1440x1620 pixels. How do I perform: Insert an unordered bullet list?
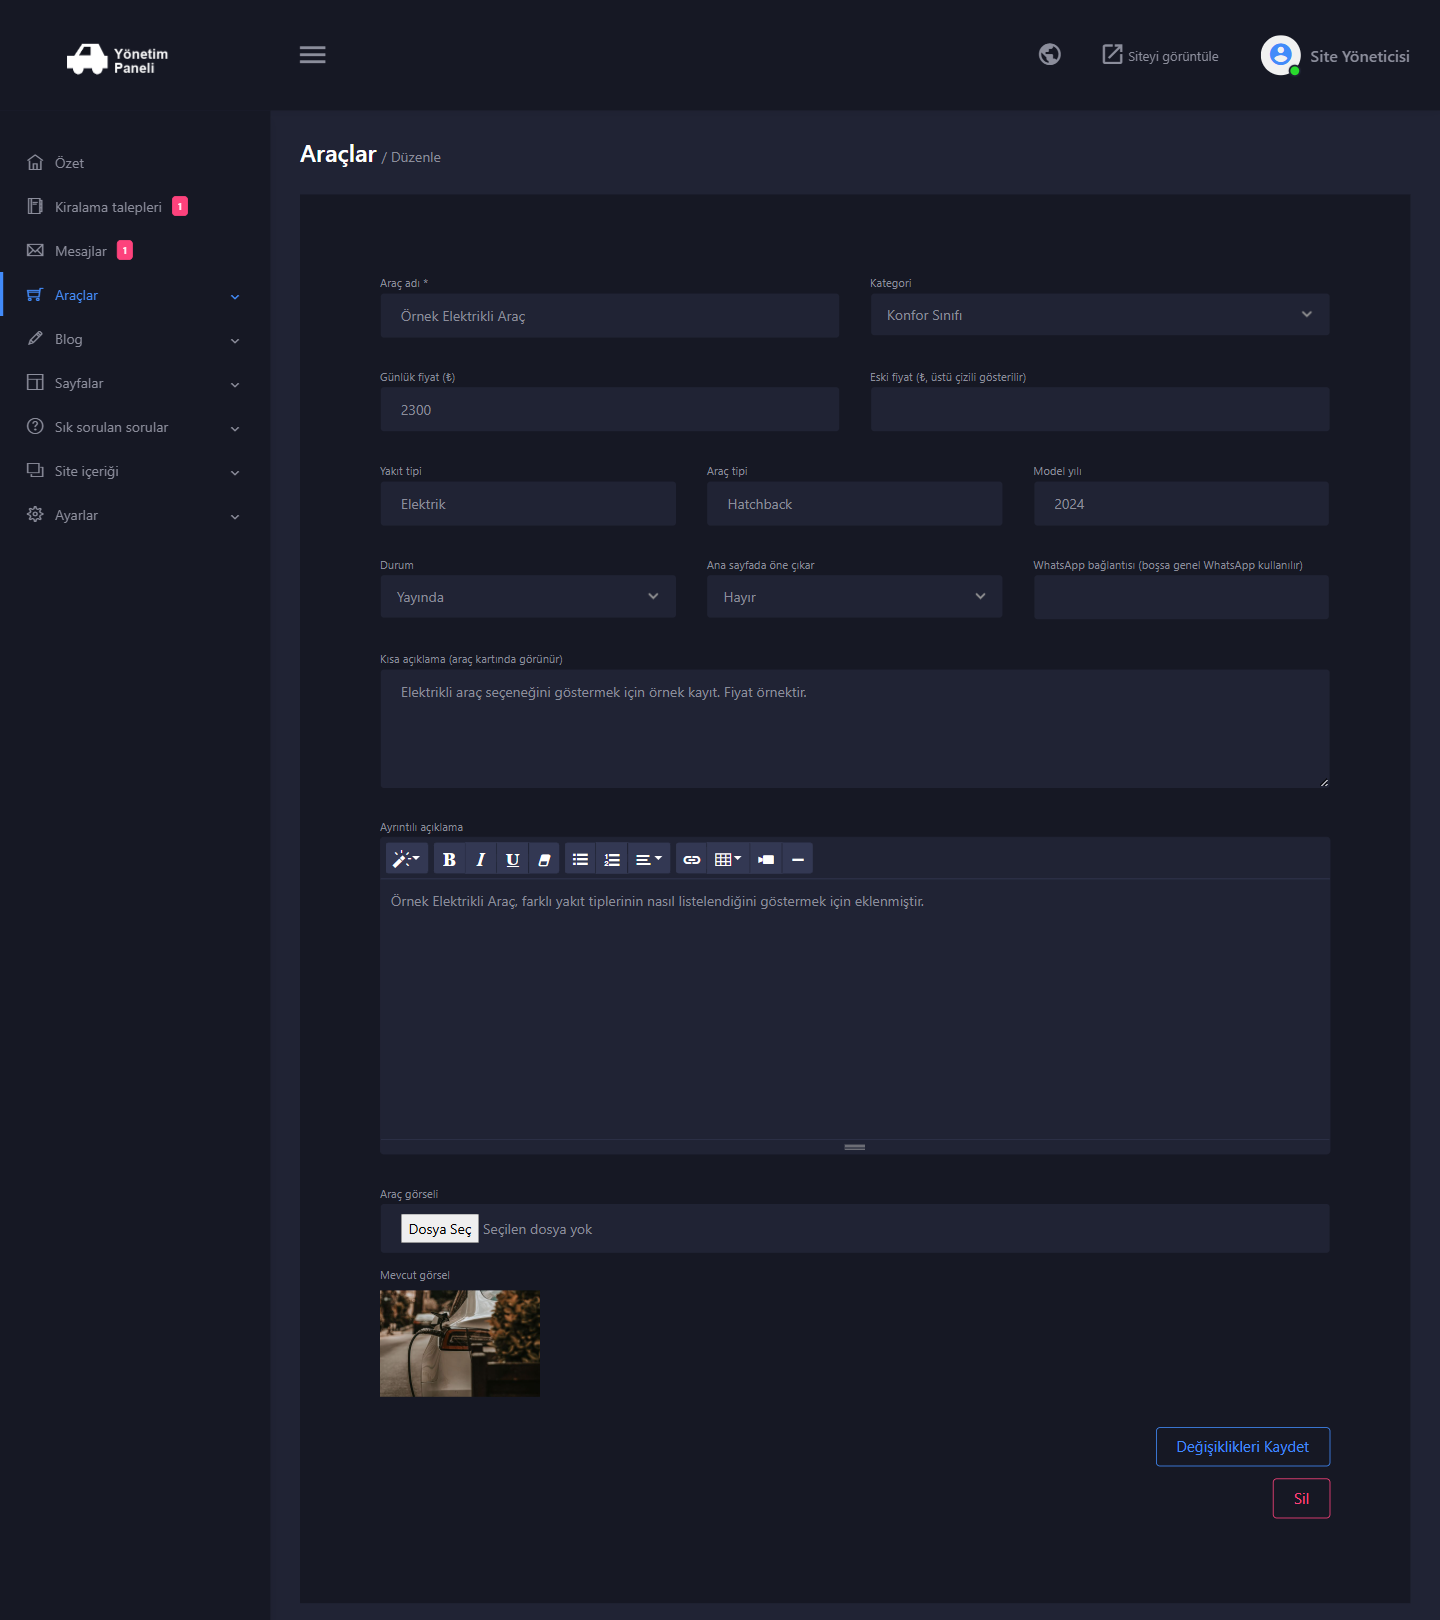[x=580, y=859]
